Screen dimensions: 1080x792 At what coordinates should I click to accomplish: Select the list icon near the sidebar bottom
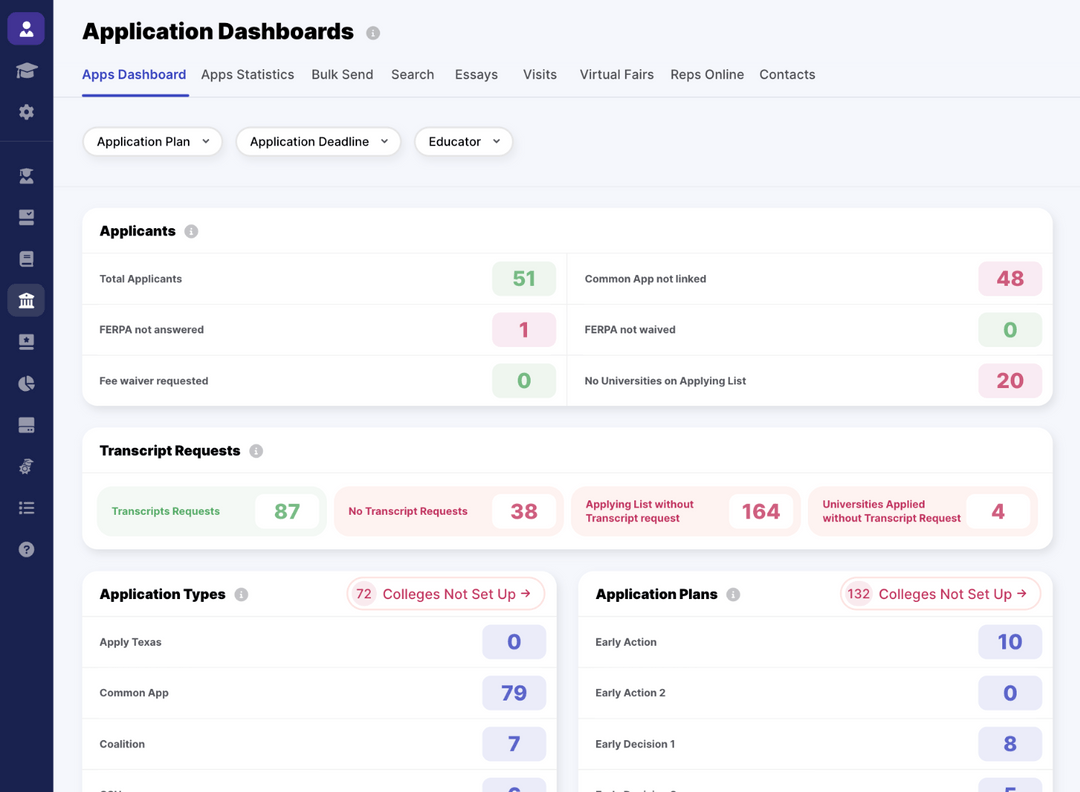[x=26, y=508]
